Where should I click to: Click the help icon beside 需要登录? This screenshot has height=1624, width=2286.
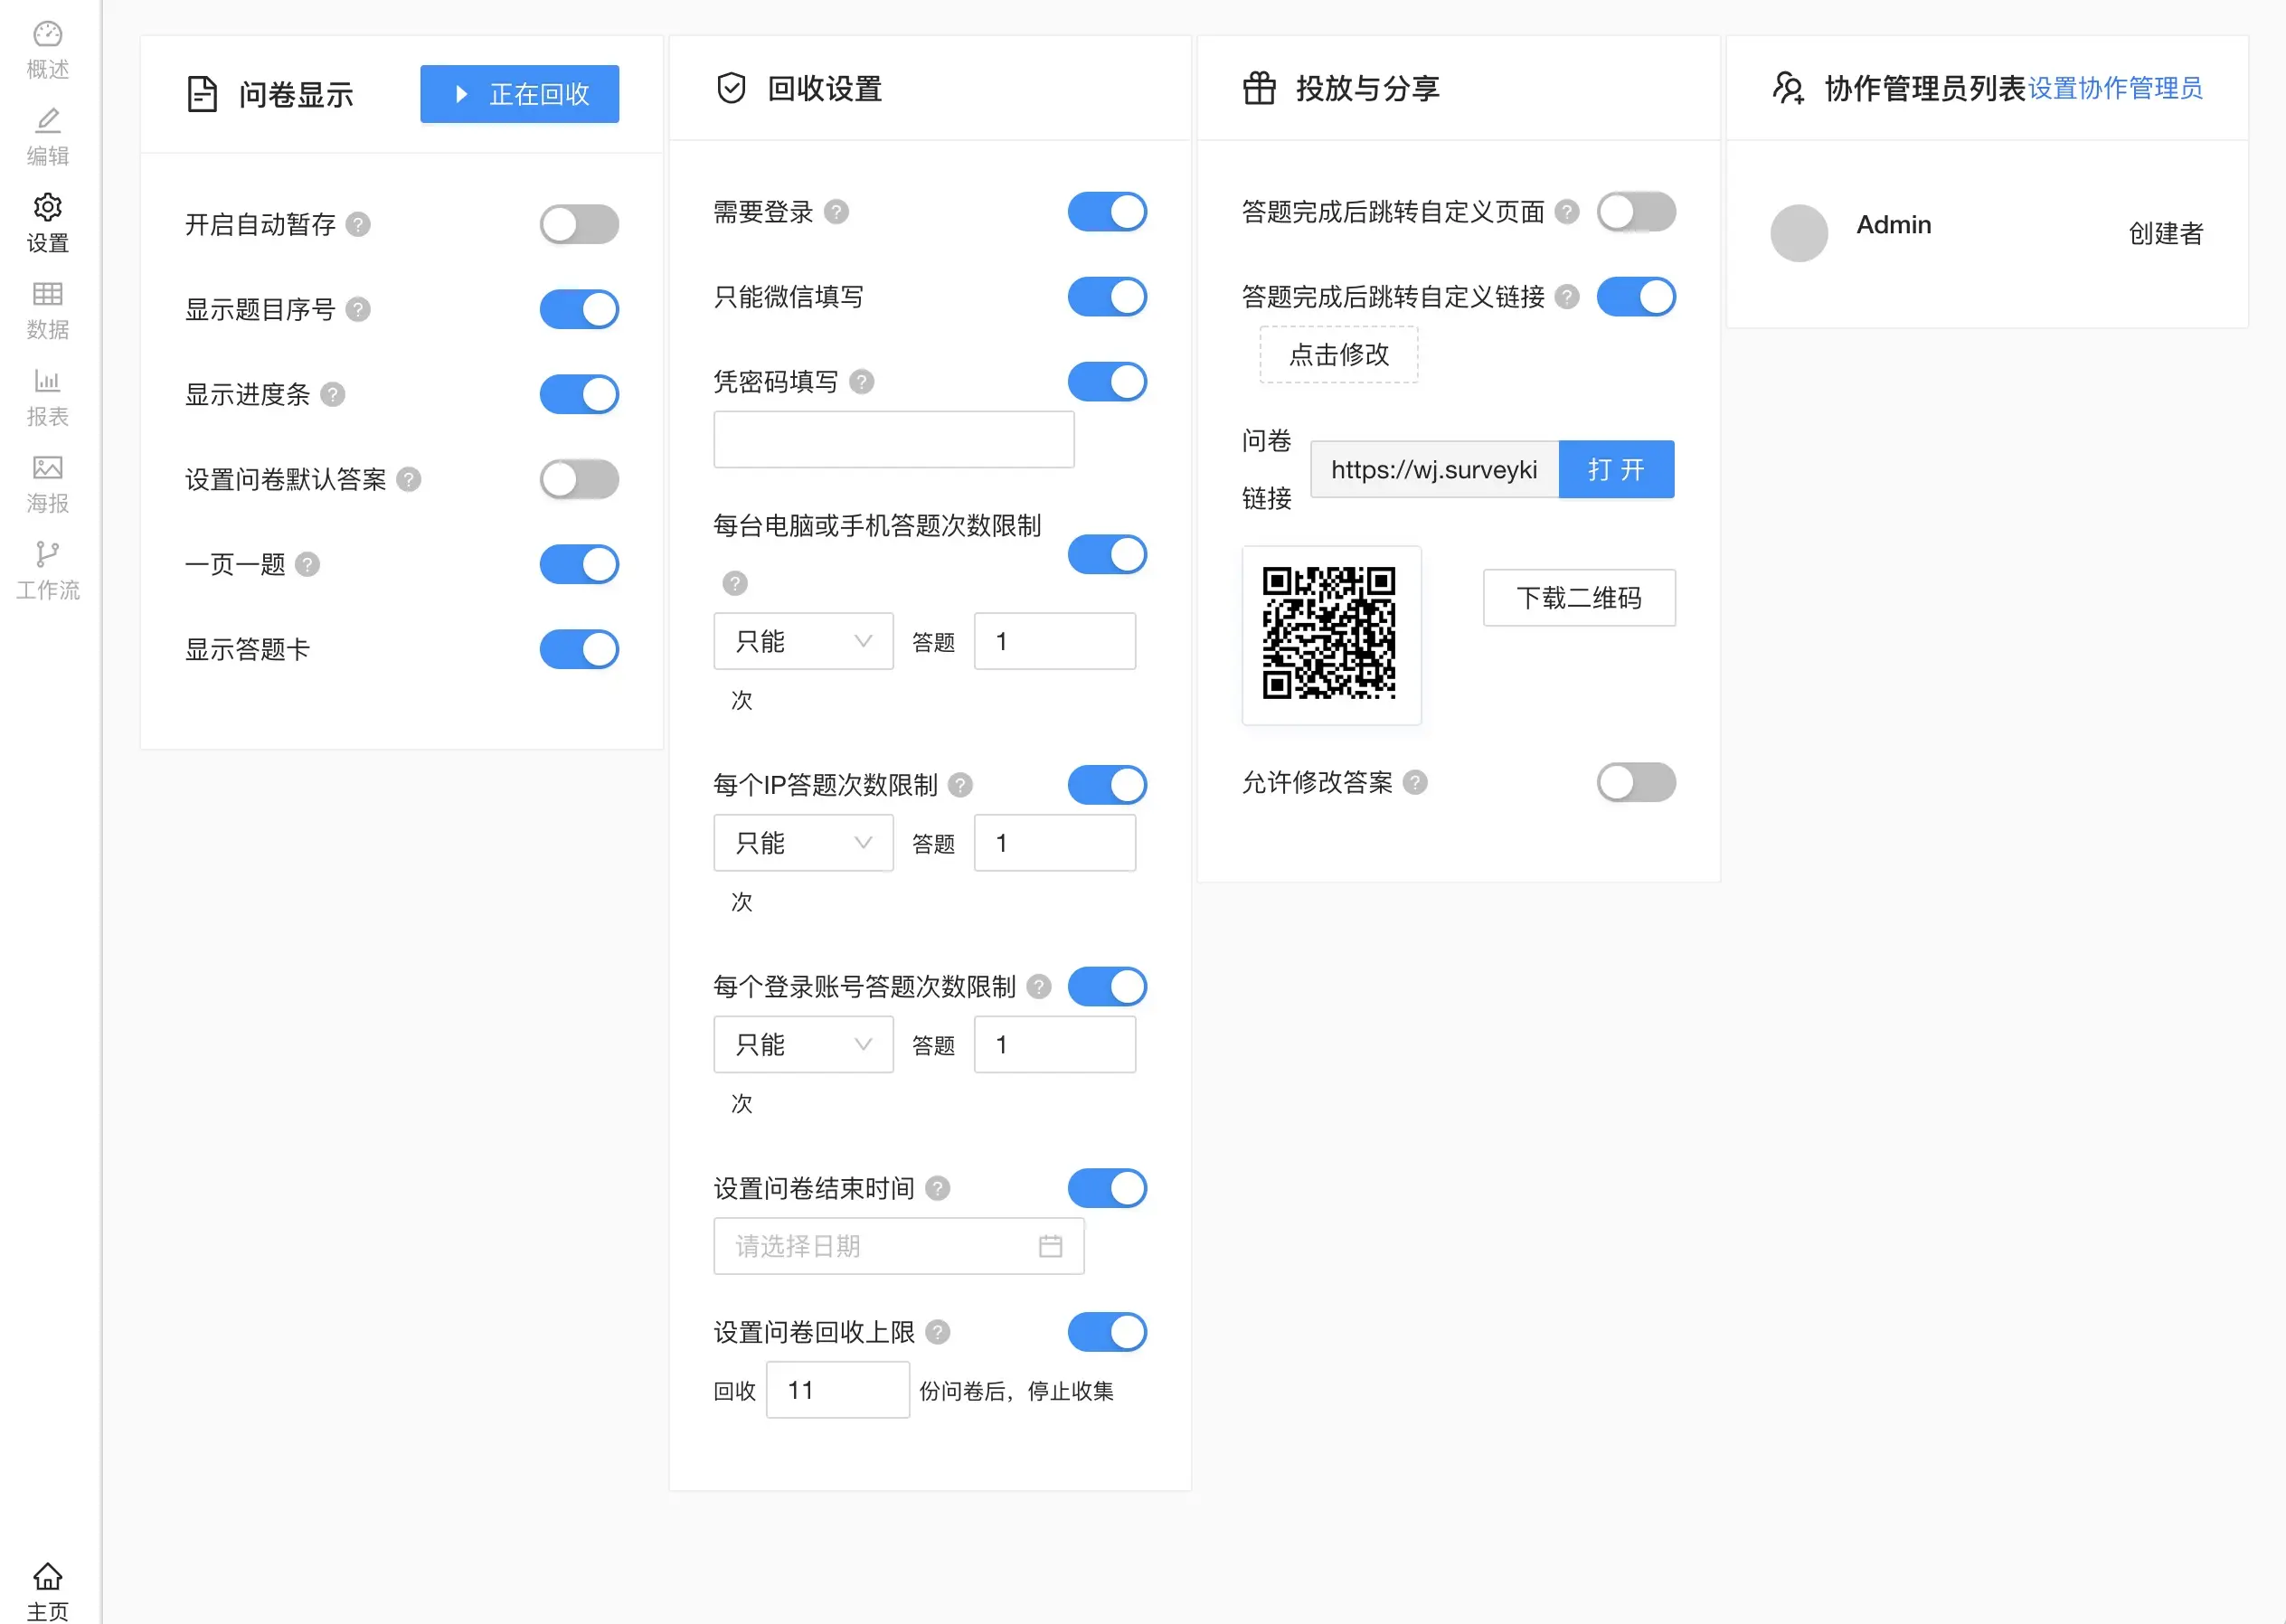click(x=839, y=212)
